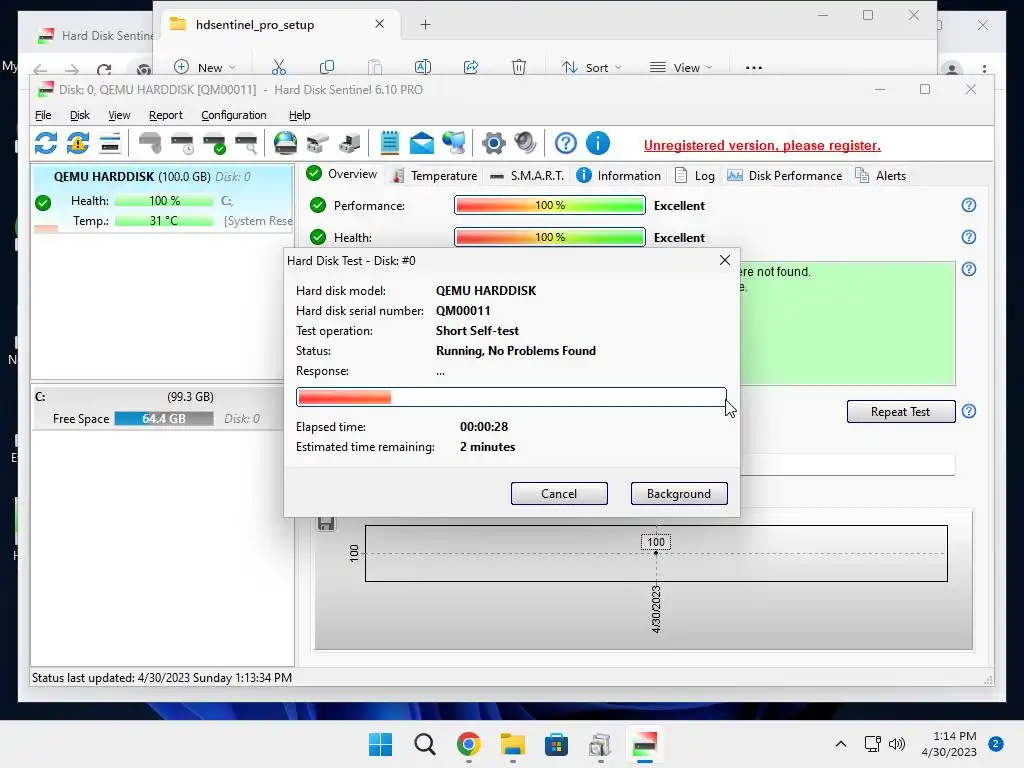Image resolution: width=1024 pixels, height=768 pixels.
Task: Click the blue notepad report icon
Action: tap(390, 143)
